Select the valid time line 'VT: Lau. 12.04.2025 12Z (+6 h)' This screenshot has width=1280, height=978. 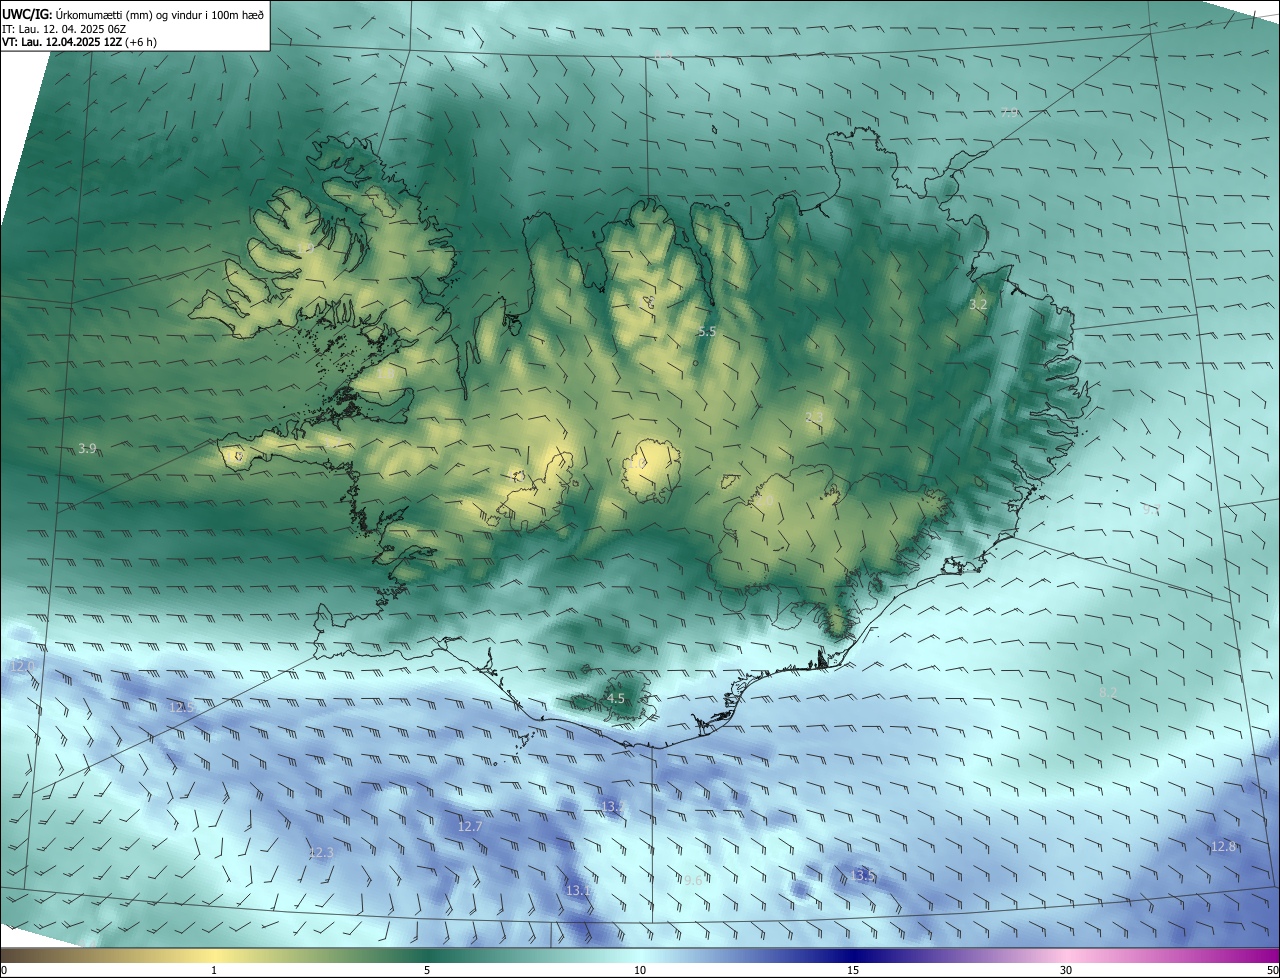click(79, 42)
